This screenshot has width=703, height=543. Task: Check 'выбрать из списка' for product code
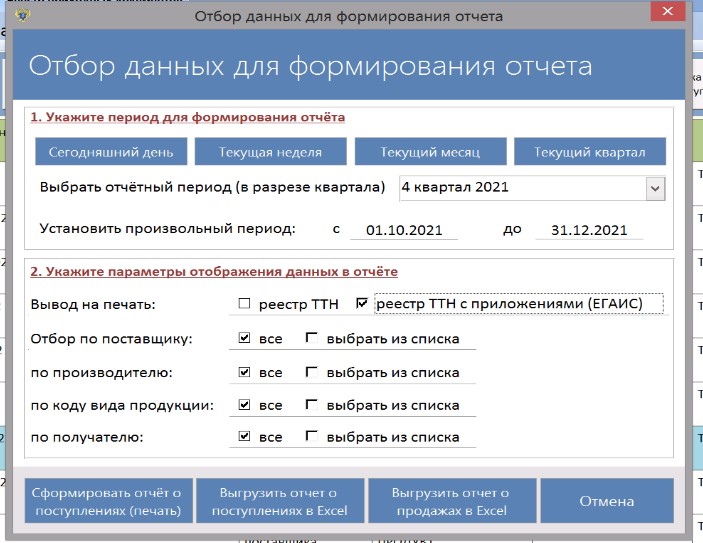click(x=312, y=405)
